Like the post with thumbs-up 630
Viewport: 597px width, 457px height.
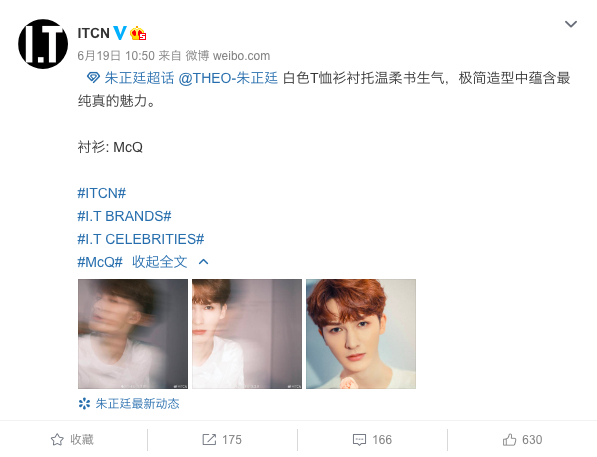tap(522, 439)
